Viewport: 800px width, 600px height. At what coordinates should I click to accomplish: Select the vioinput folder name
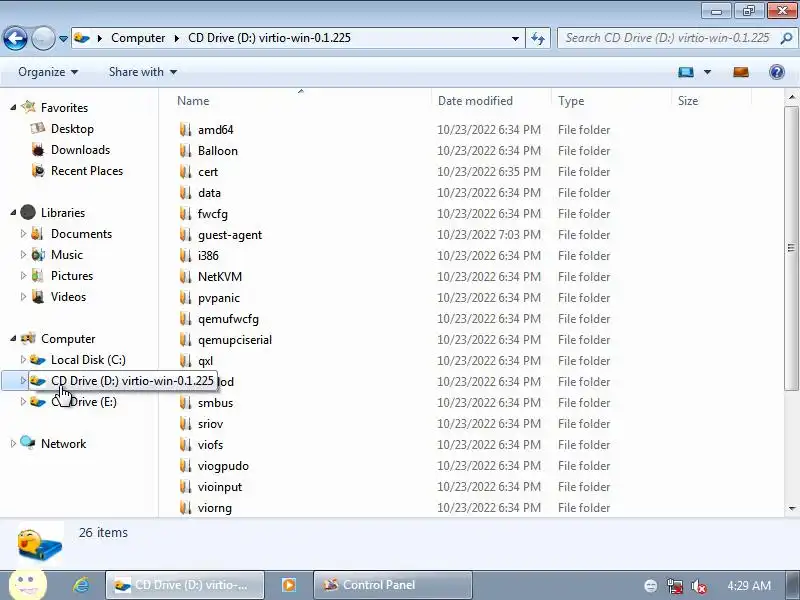coord(220,487)
